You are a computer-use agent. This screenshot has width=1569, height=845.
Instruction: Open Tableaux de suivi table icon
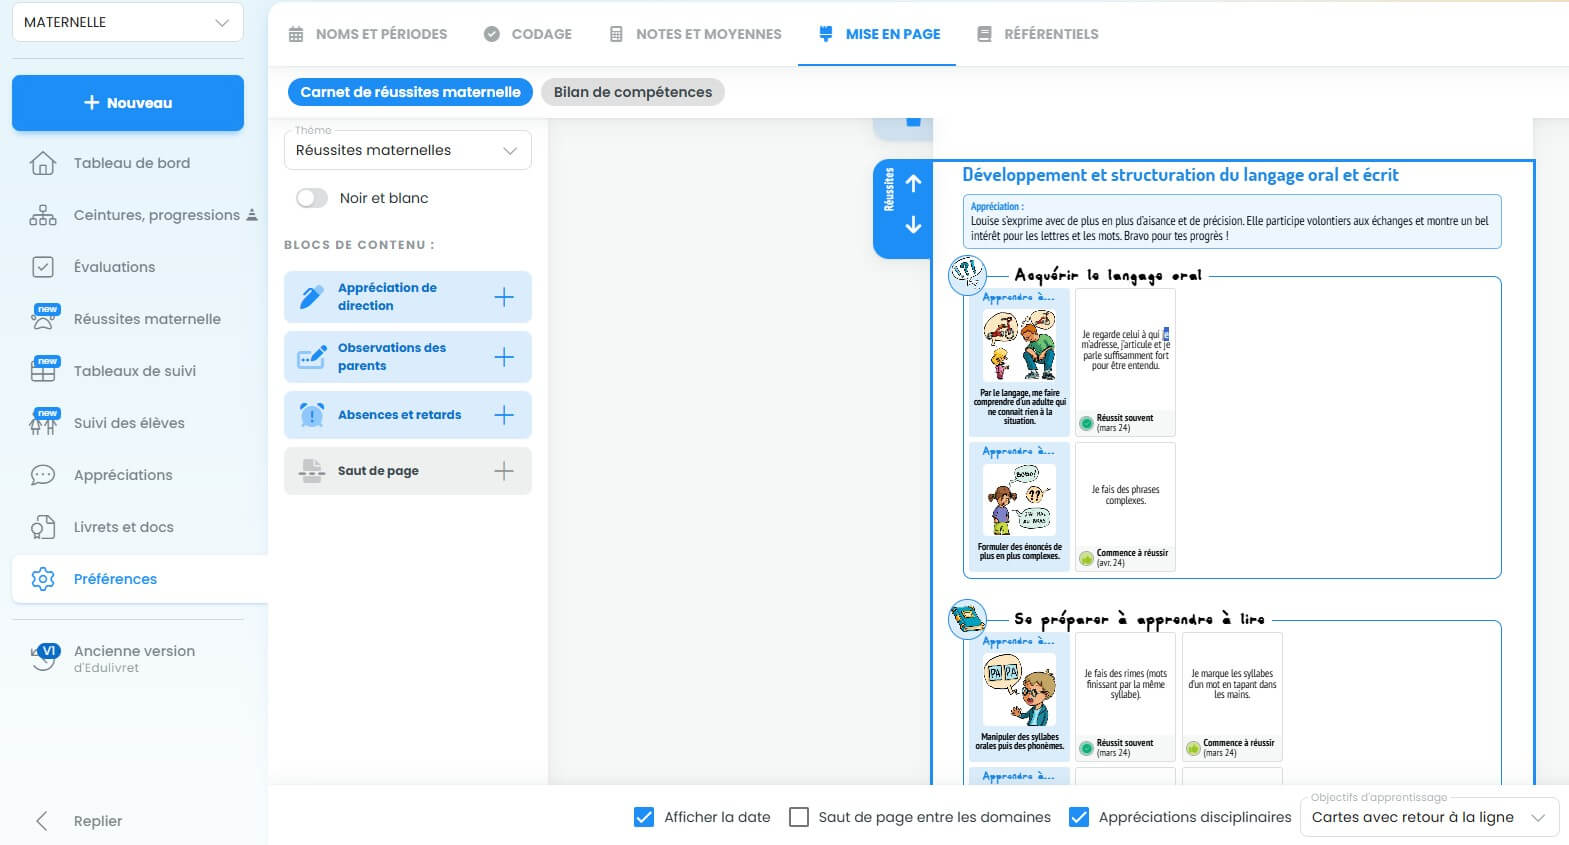(43, 371)
